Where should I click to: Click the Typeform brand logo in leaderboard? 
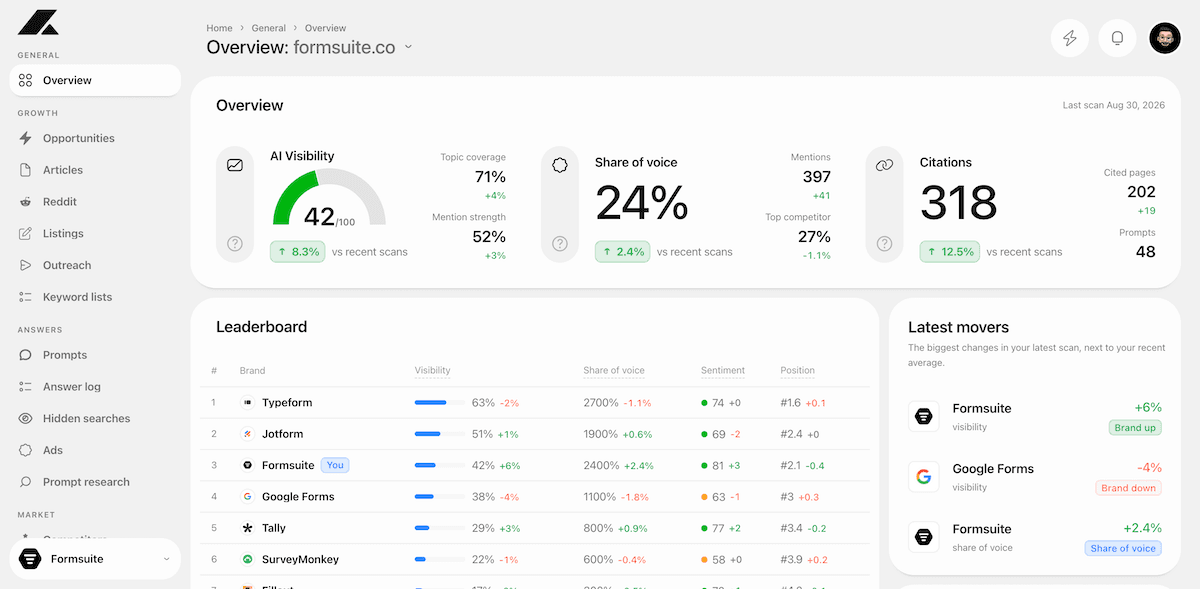pos(247,403)
